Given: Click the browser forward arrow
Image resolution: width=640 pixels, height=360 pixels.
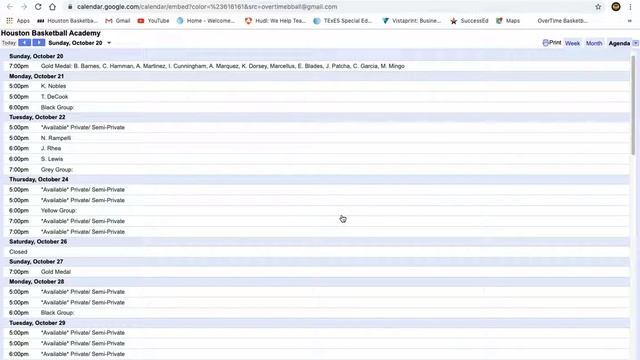Looking at the screenshot, I should [24, 7].
